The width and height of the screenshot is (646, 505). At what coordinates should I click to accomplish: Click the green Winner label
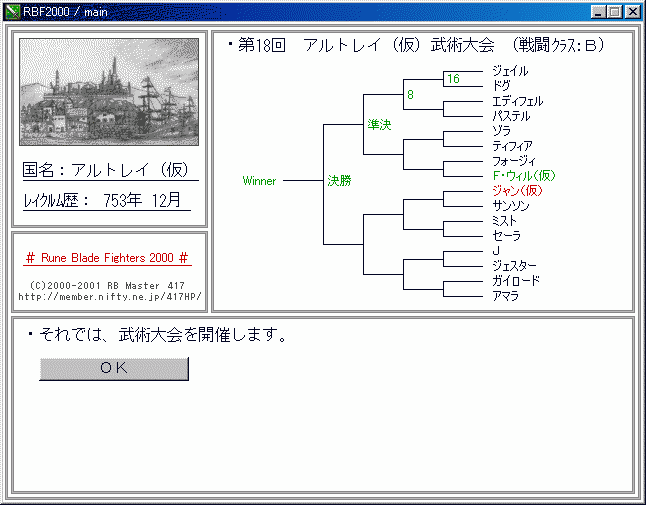(x=259, y=181)
